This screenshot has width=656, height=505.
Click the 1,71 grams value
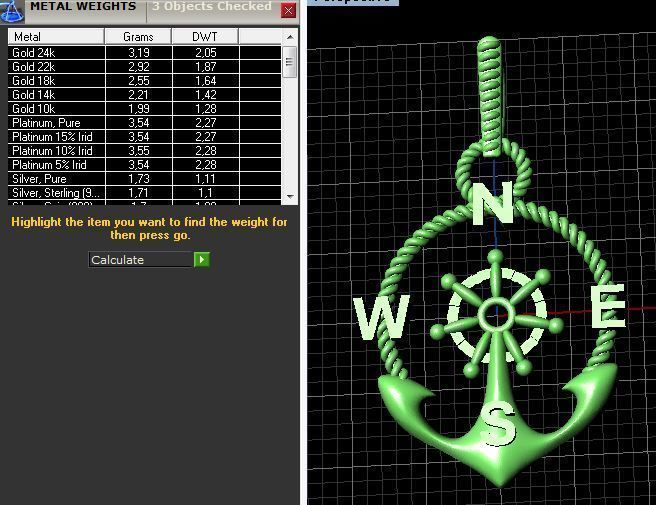coord(138,193)
